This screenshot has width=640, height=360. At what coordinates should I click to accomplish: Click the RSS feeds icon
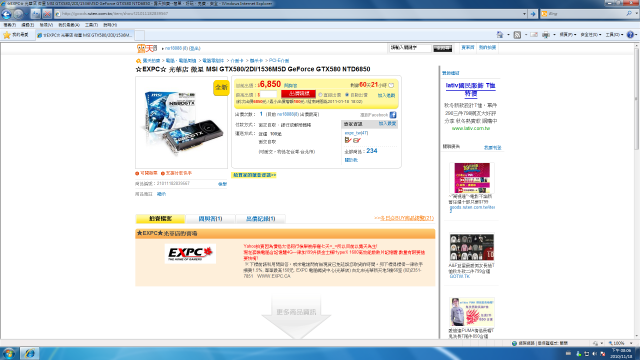[x=517, y=35]
